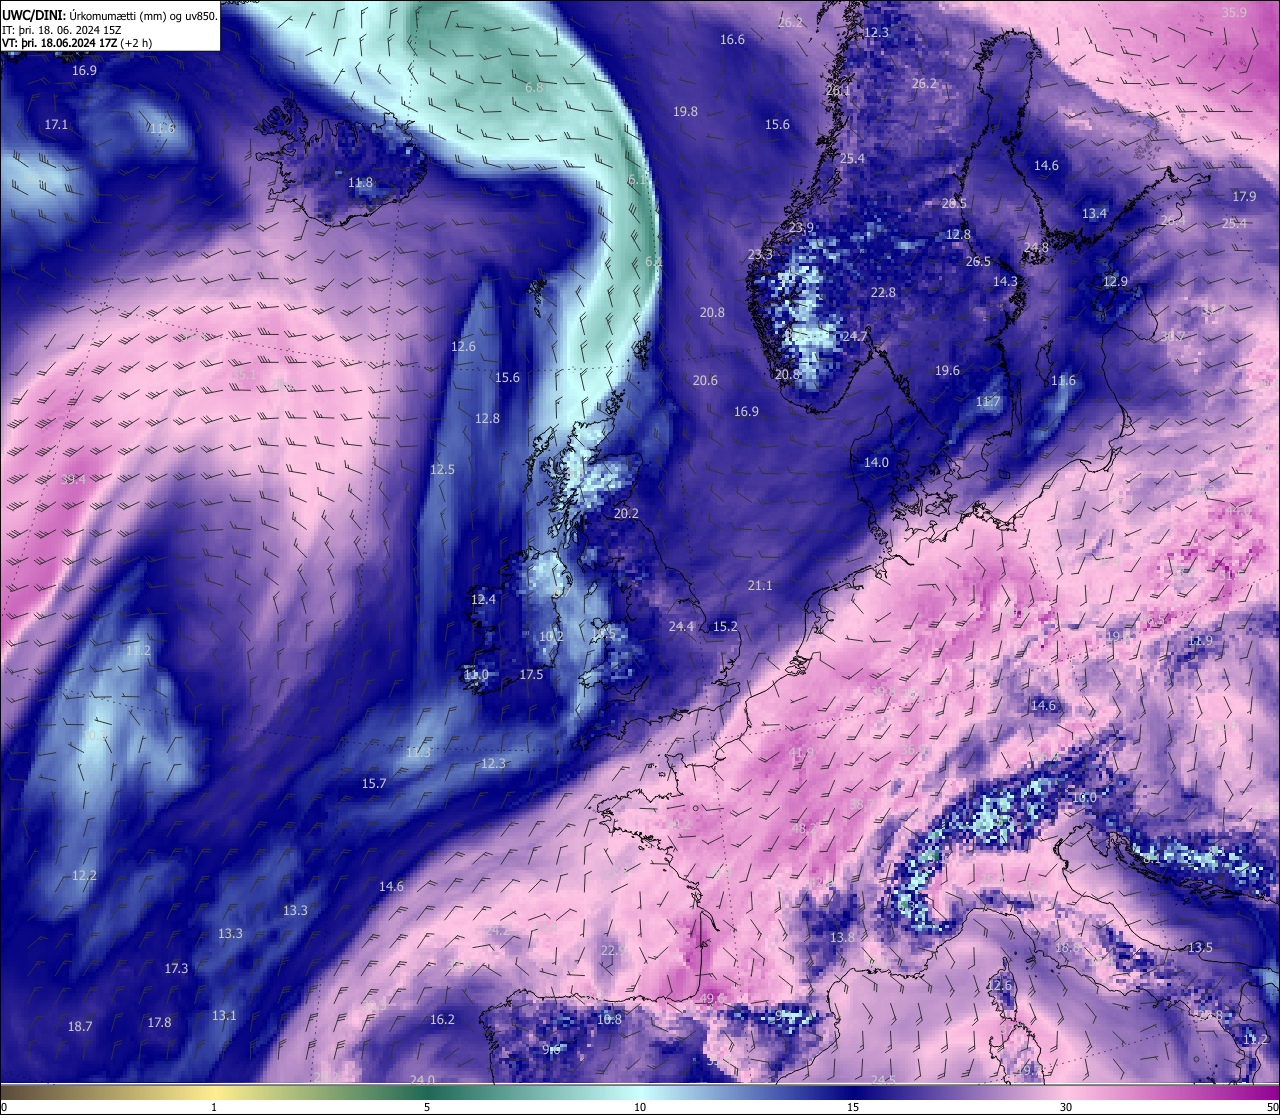The height and width of the screenshot is (1115, 1280).
Task: Click the 17.8 value on the map
Action: [x=159, y=1023]
